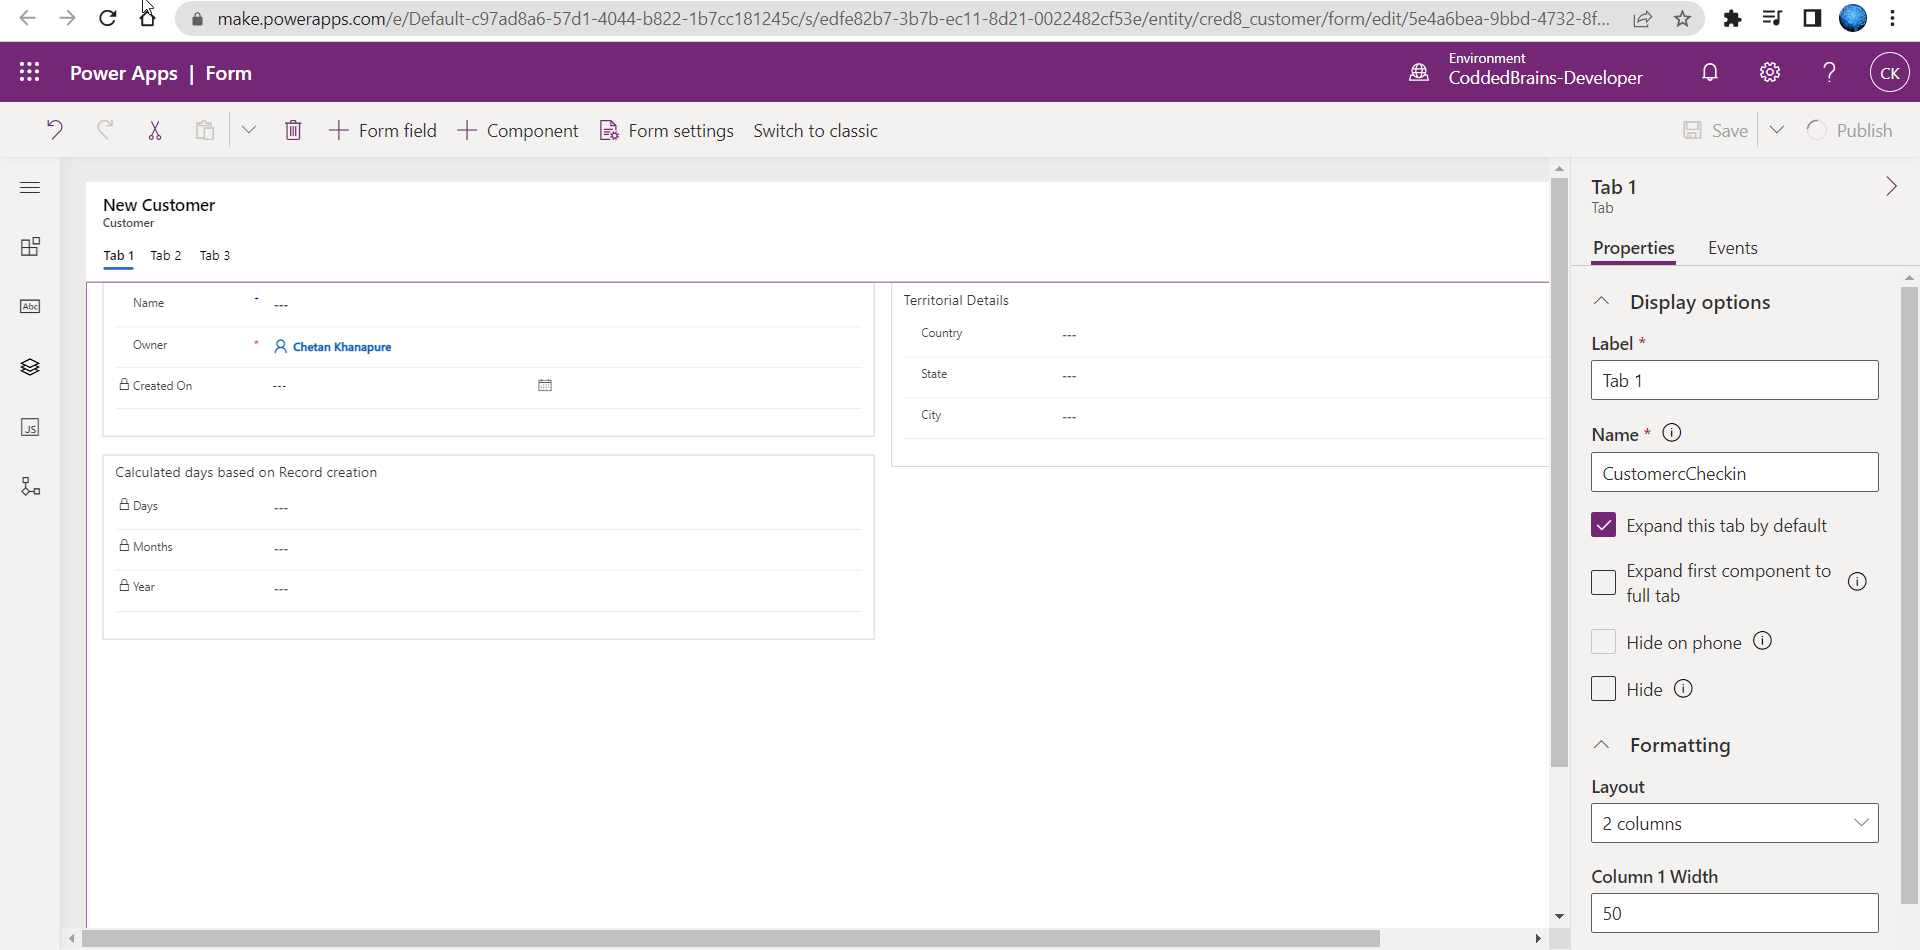This screenshot has width=1920, height=950.
Task: Open the settings gear in header
Action: pos(1770,72)
